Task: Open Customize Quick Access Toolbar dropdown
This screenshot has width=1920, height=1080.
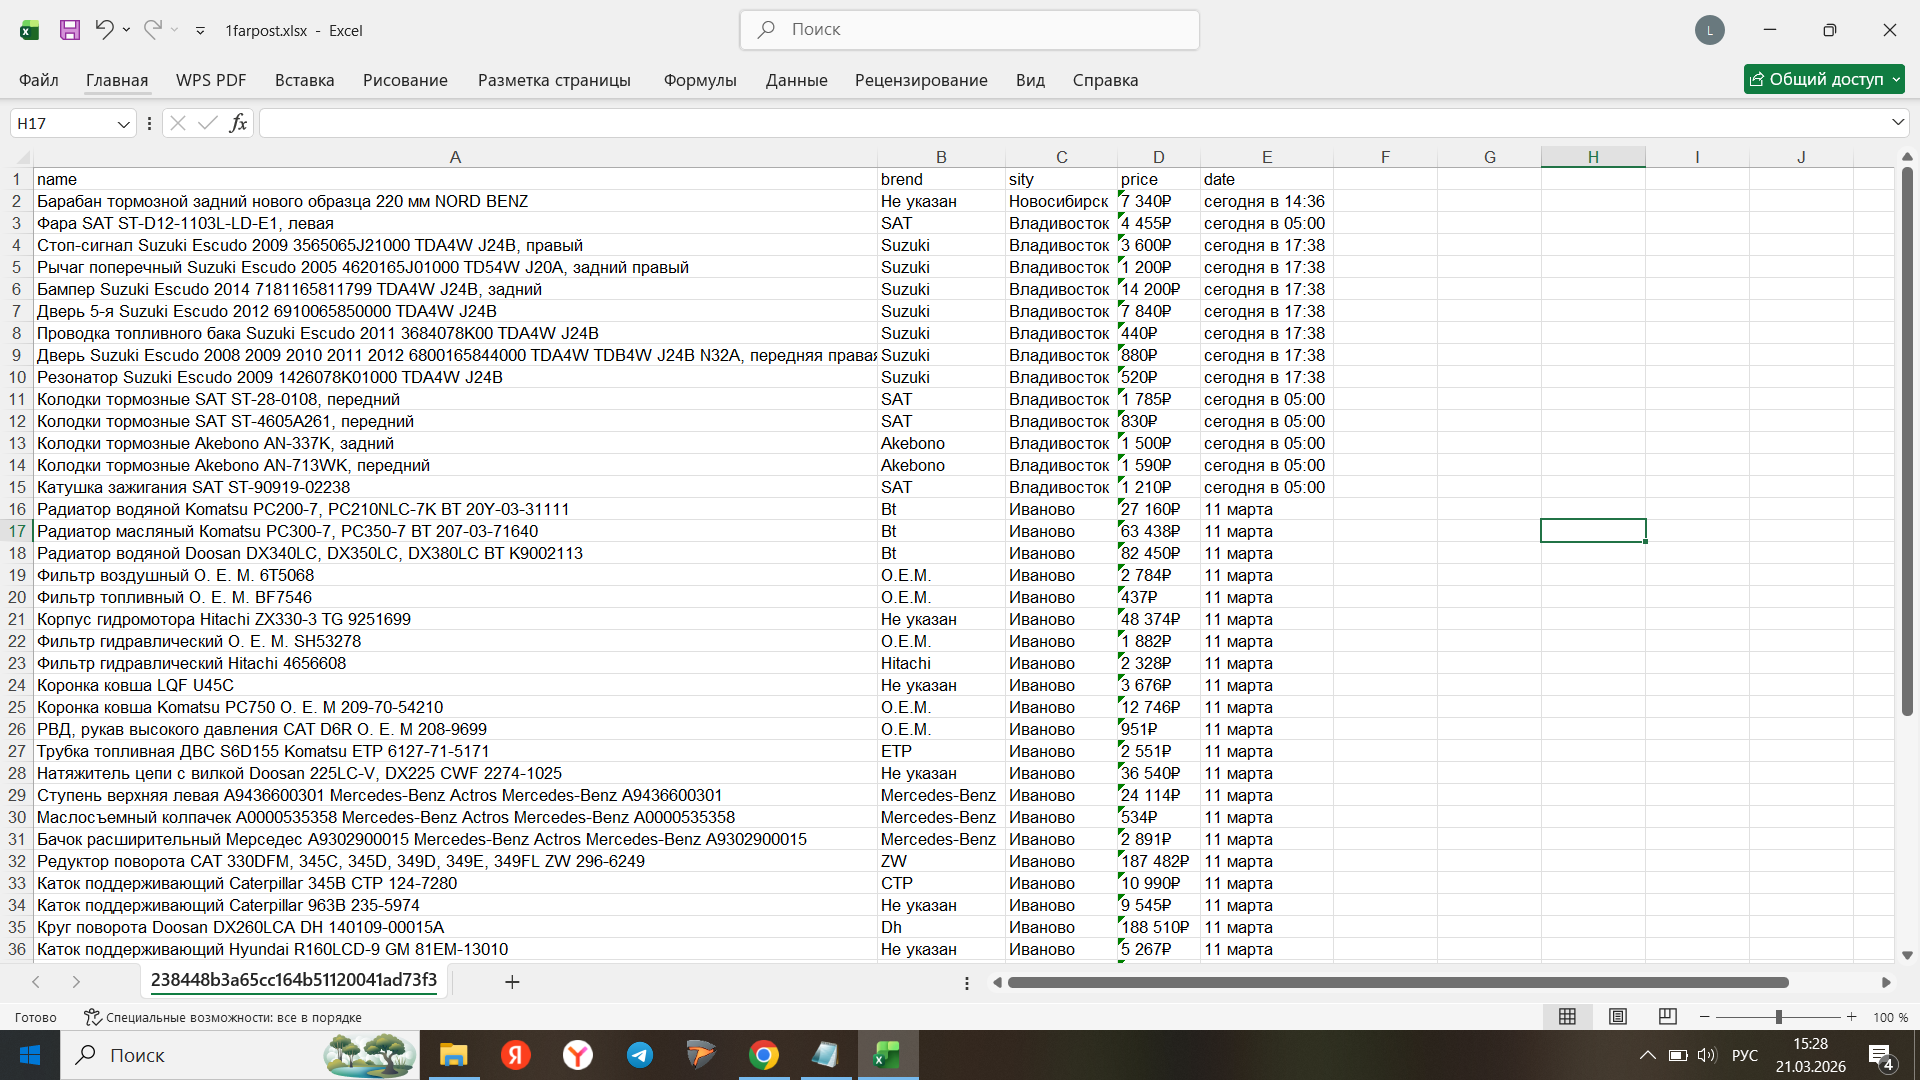Action: (x=200, y=31)
